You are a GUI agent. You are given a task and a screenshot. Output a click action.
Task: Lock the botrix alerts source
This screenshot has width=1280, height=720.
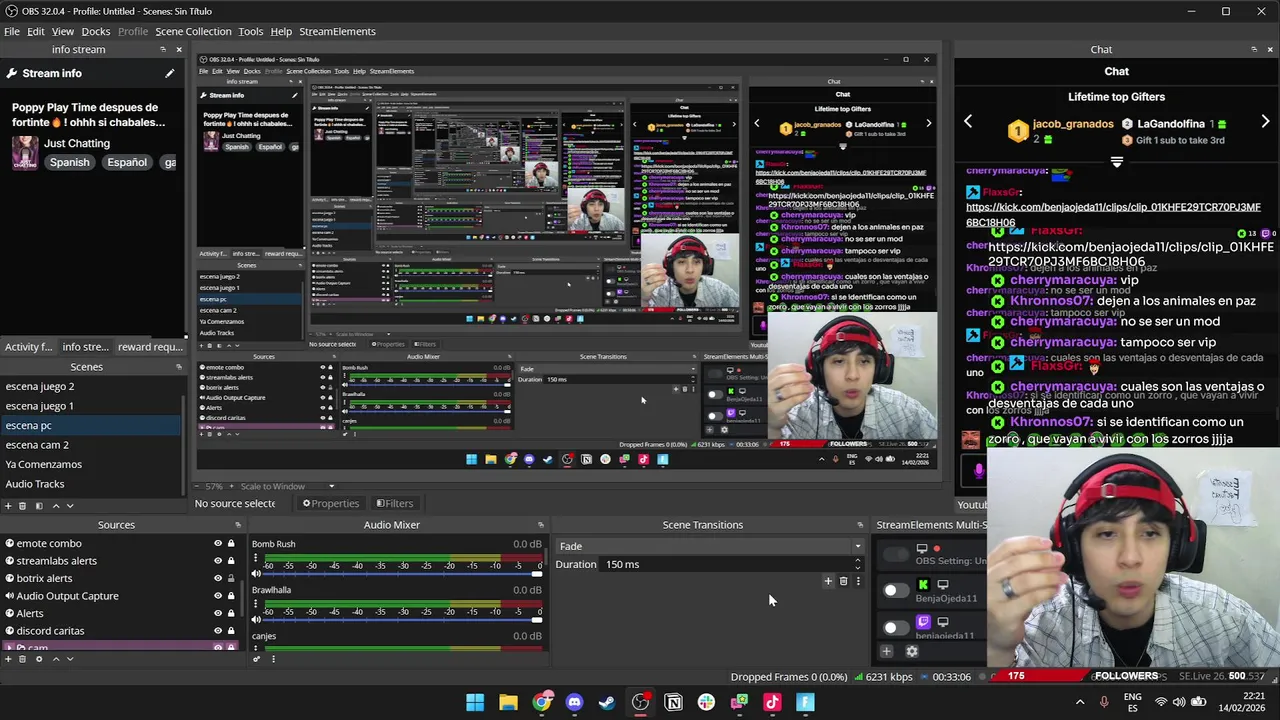[231, 578]
